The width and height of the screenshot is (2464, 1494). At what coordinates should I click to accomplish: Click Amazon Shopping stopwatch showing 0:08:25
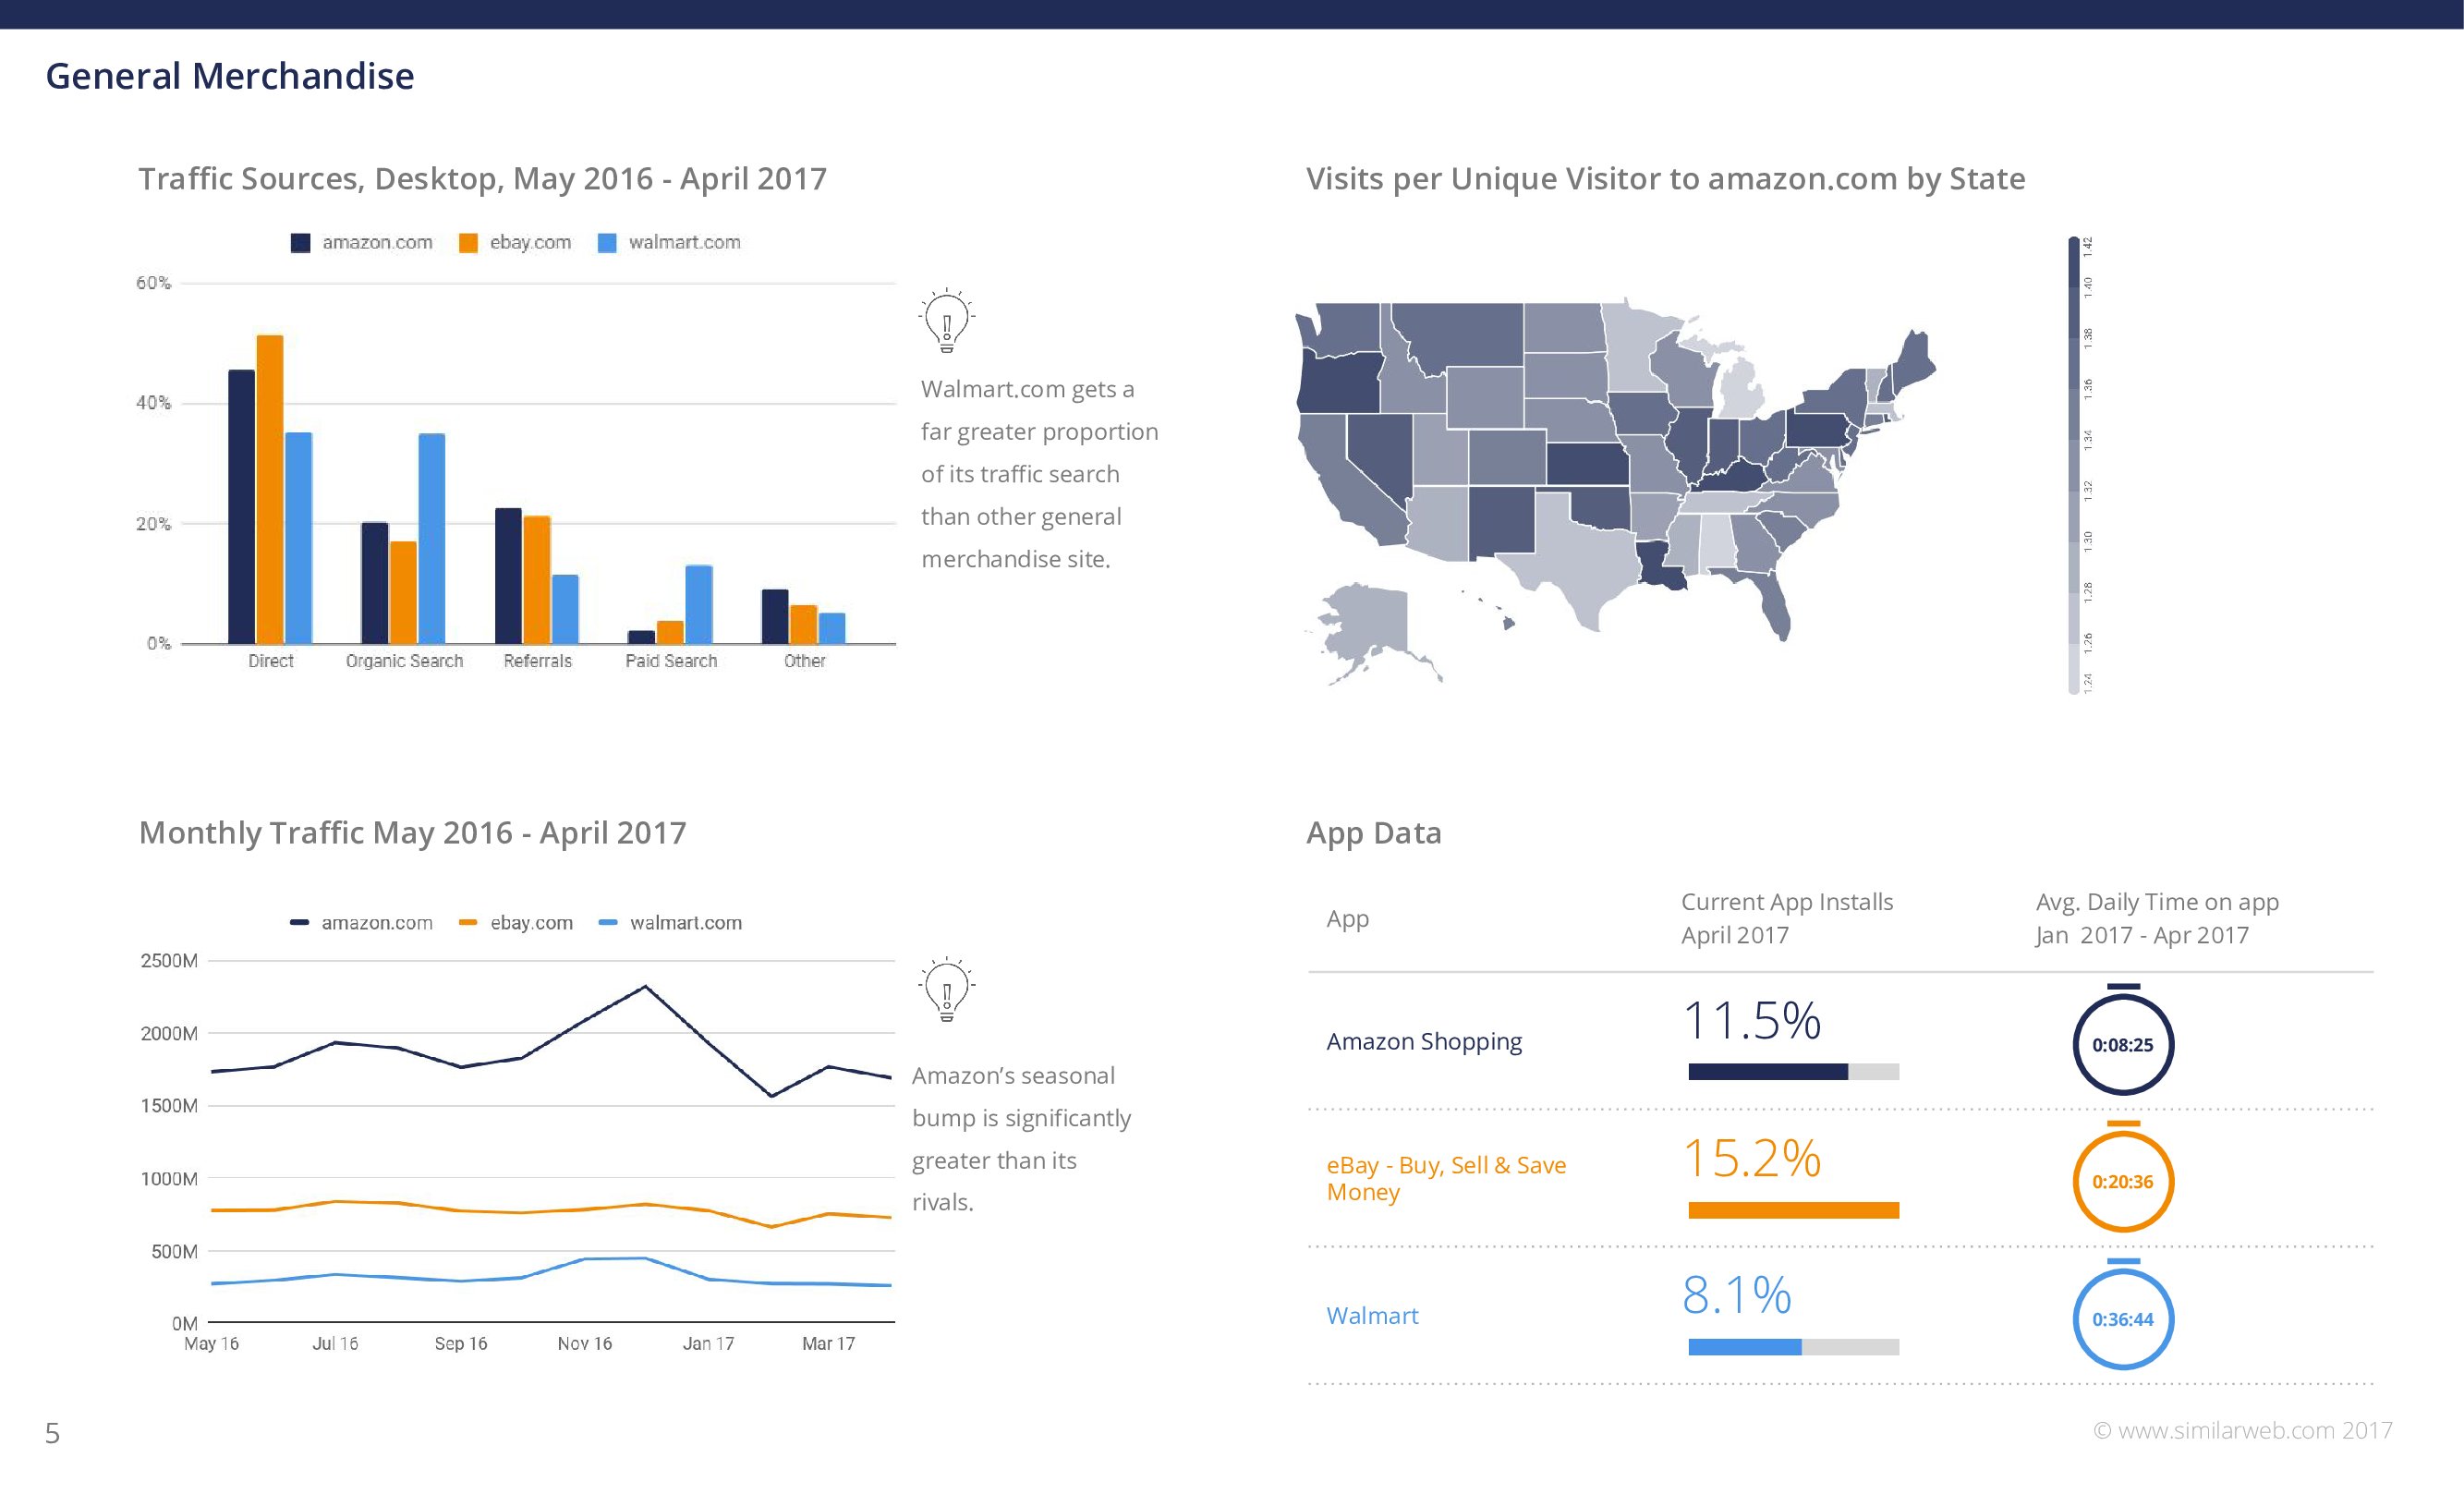[x=2122, y=1044]
